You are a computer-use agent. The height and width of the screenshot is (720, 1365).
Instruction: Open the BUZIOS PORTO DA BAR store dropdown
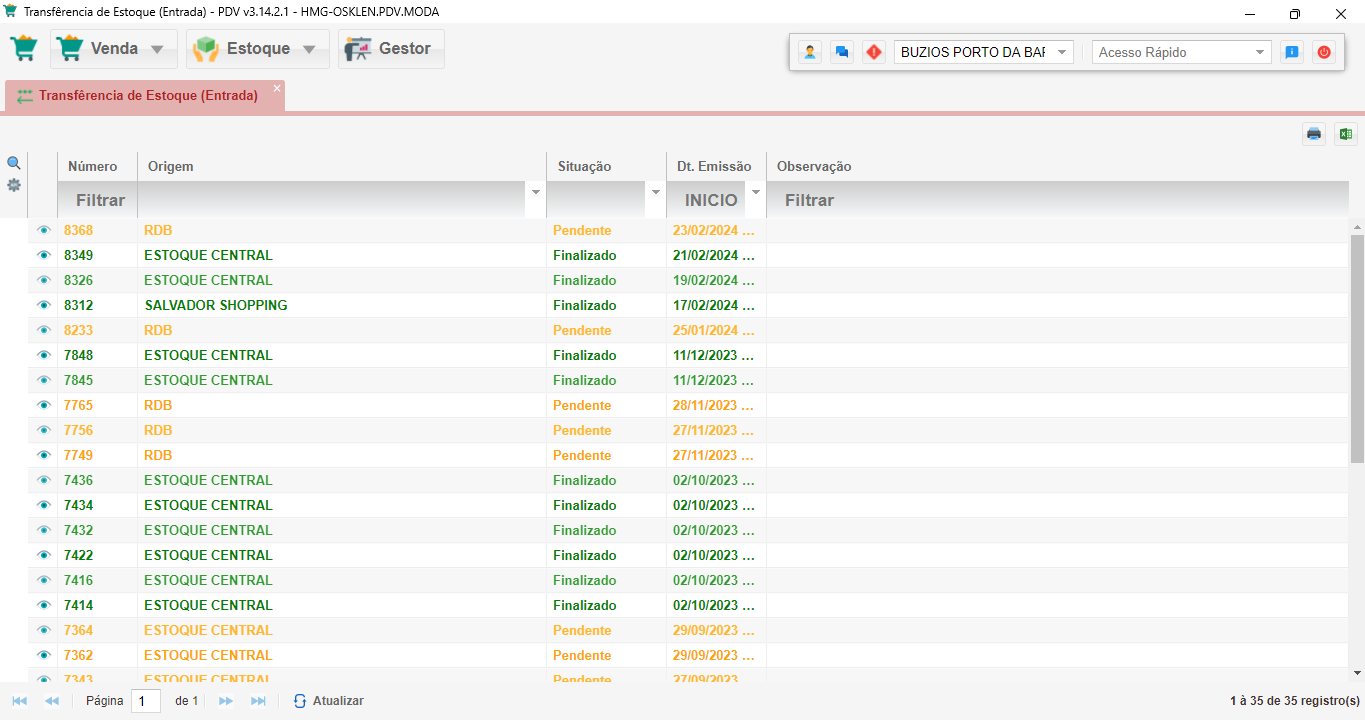click(983, 52)
